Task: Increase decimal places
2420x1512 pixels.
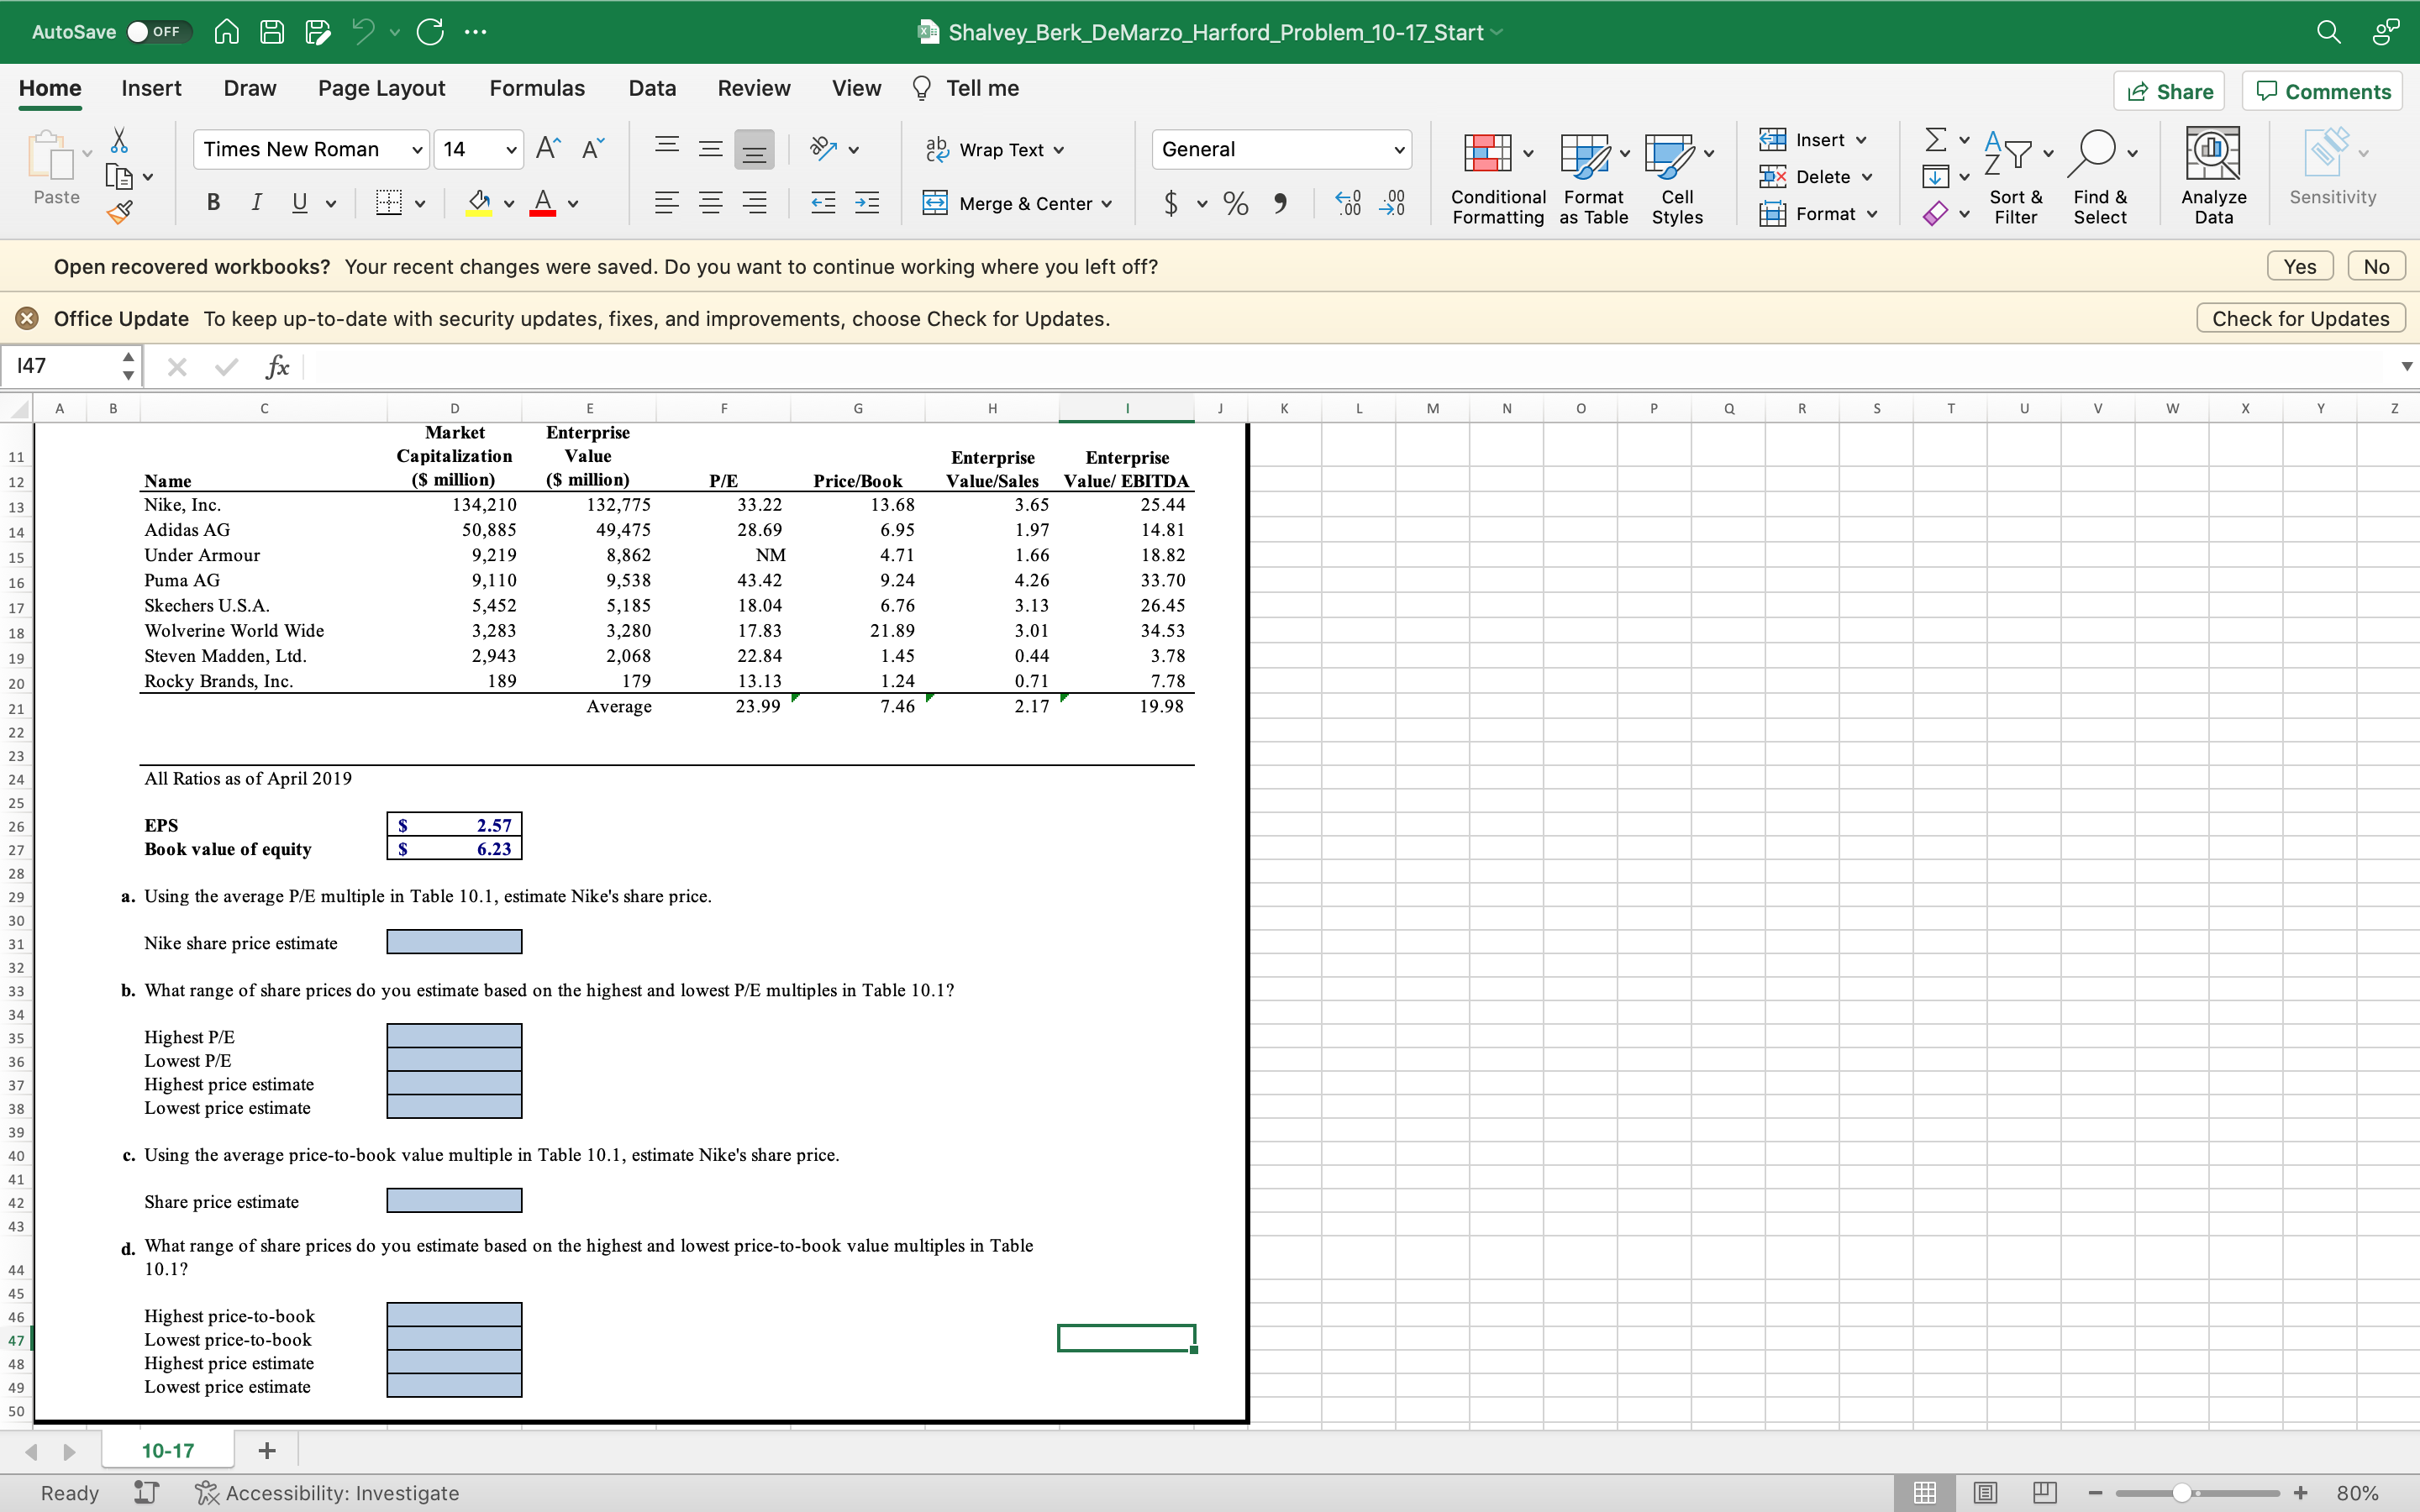Action: coord(1346,203)
